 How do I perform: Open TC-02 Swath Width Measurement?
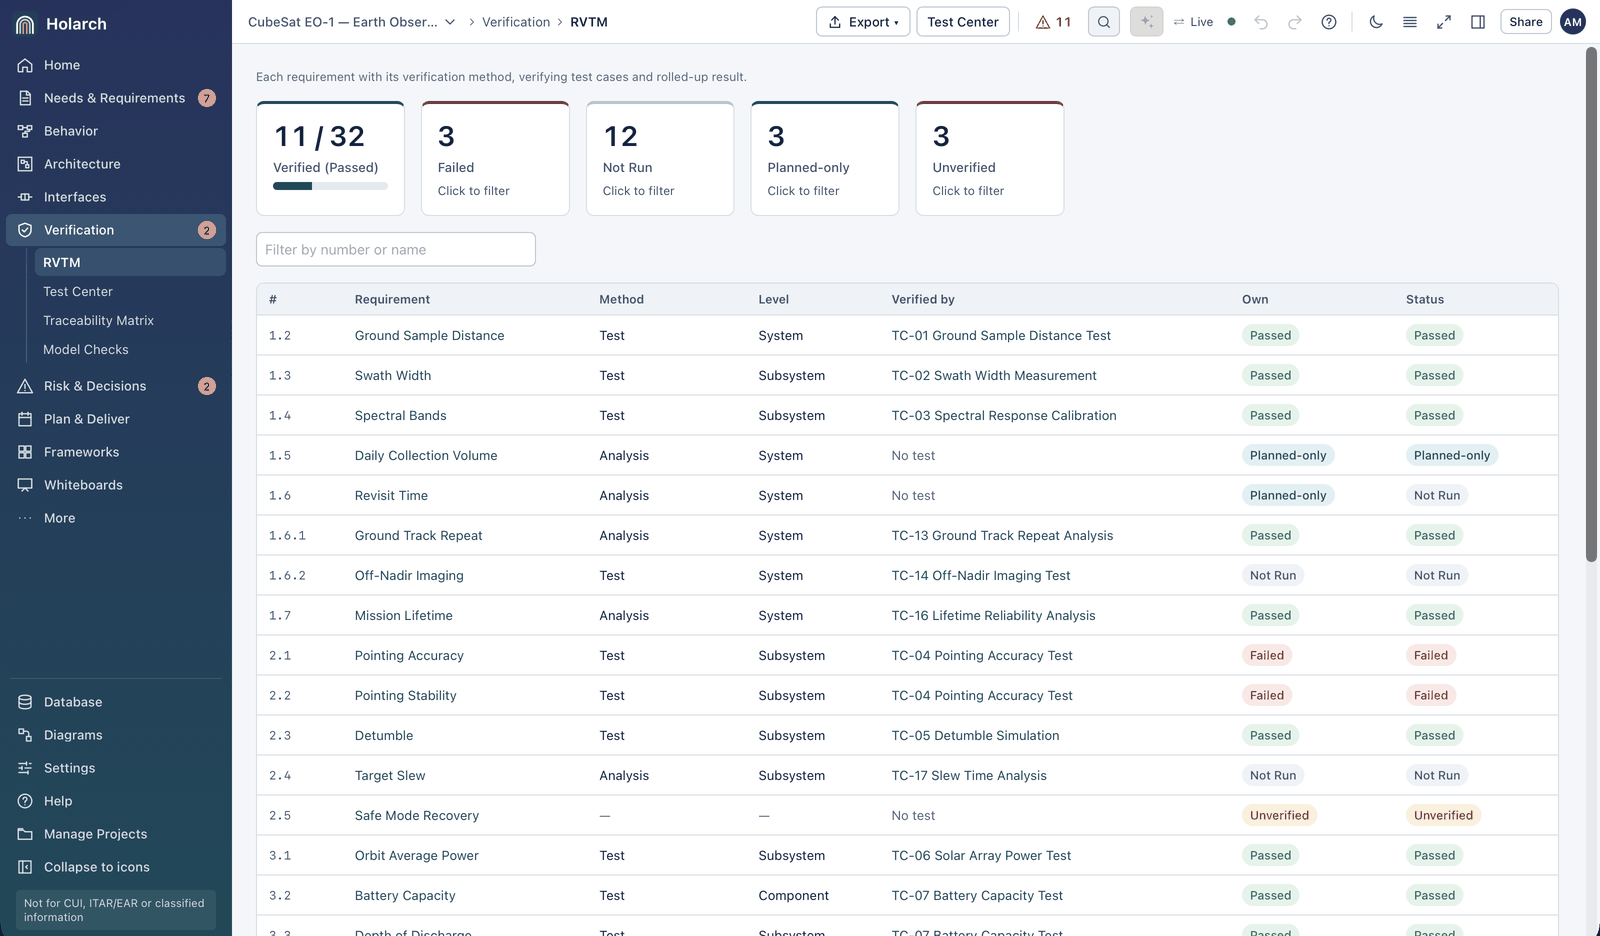994,376
